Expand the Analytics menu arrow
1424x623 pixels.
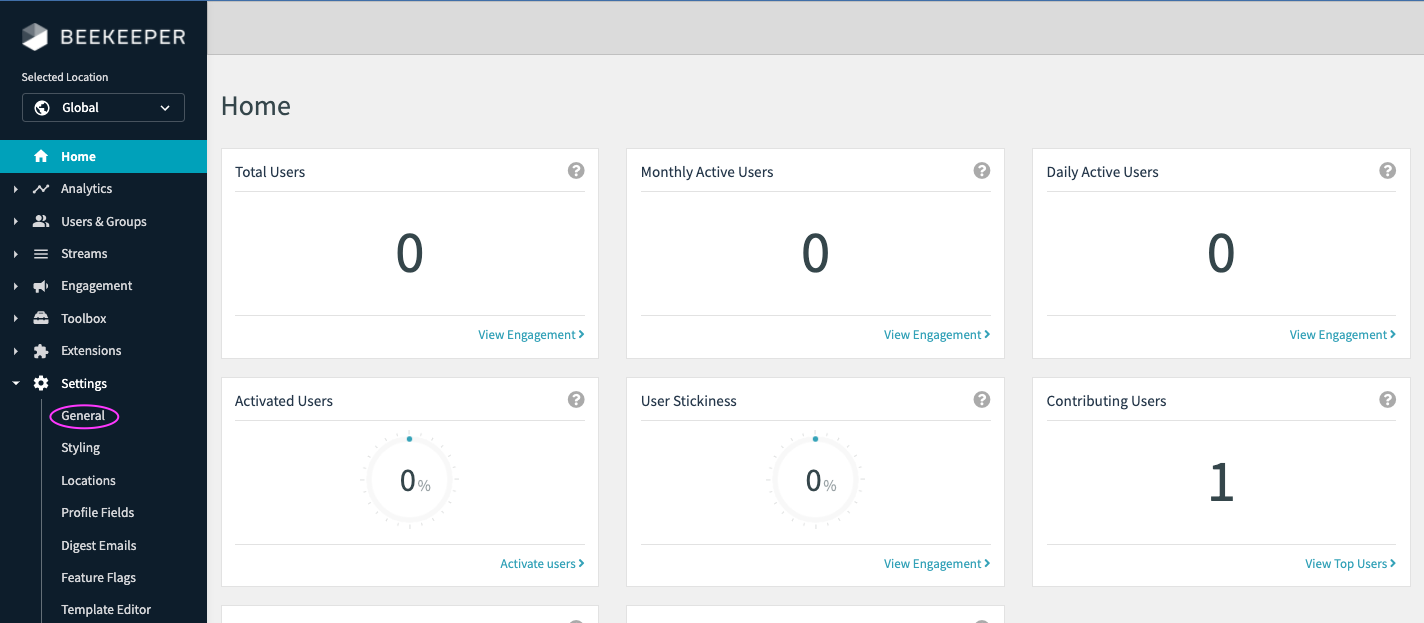coord(16,189)
